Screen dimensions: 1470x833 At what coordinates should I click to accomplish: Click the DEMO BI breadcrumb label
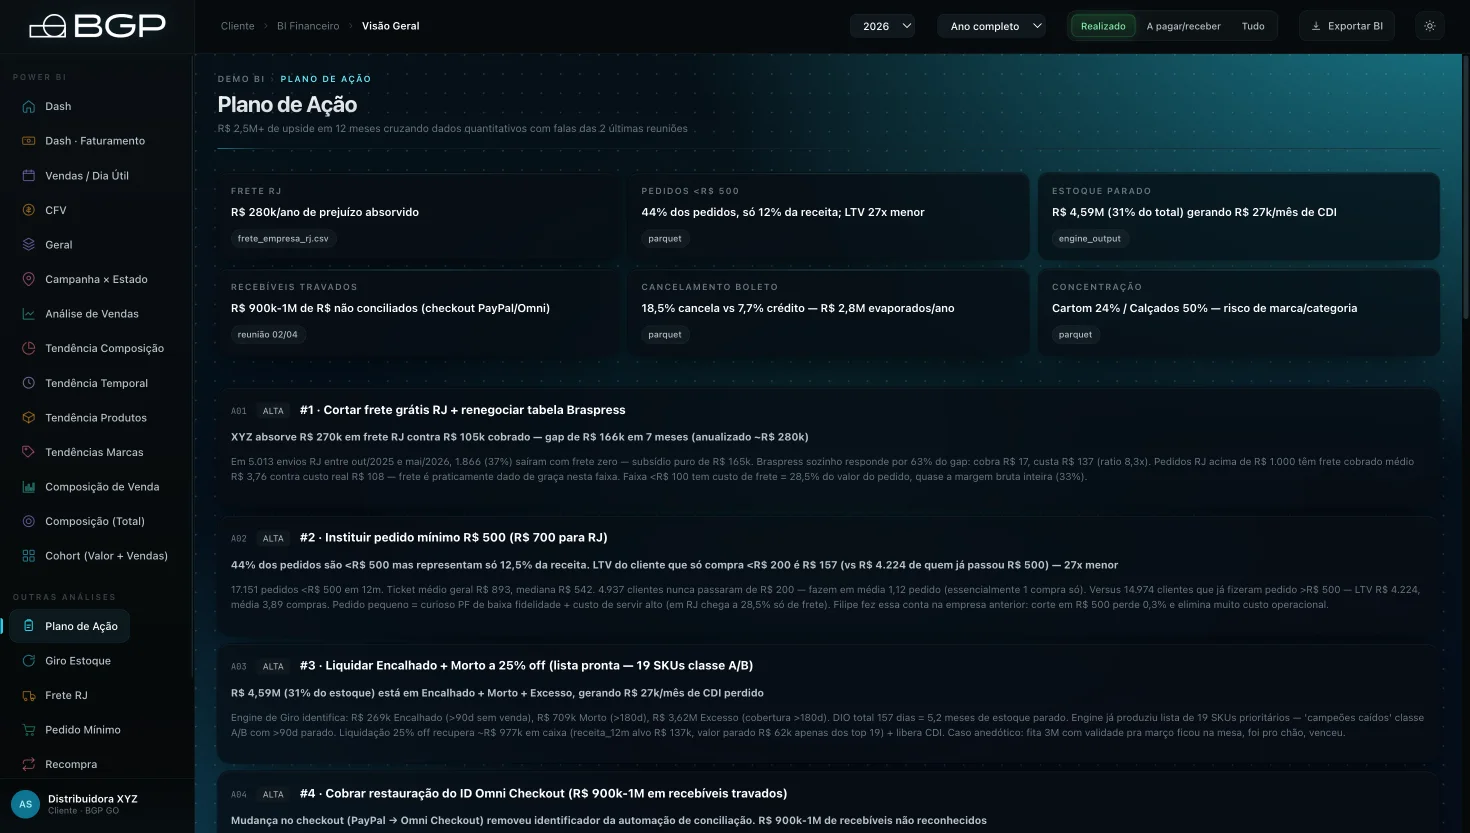pyautogui.click(x=241, y=79)
